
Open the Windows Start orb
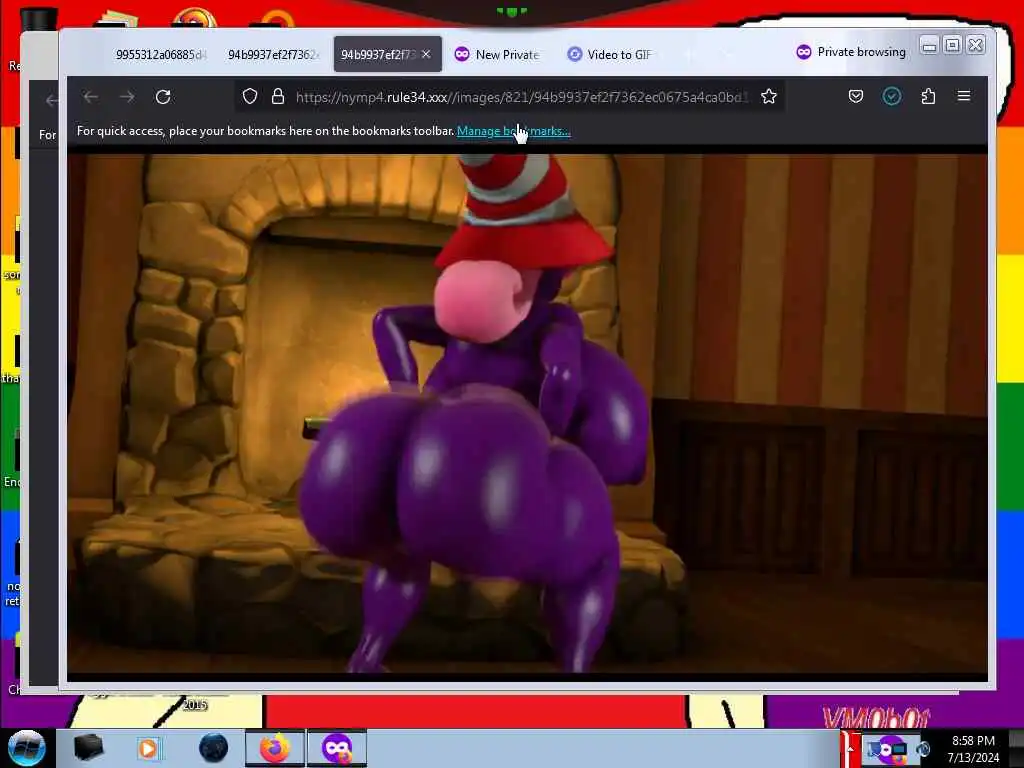click(x=26, y=748)
